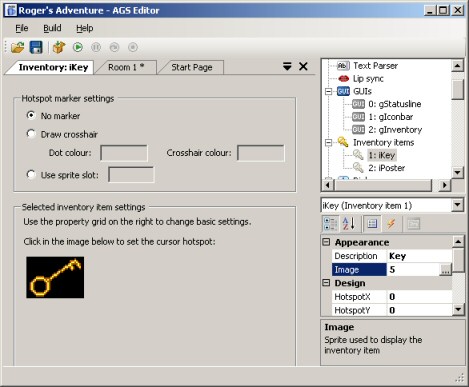Save the game with the floppy icon
This screenshot has width=469, height=387.
36,47
